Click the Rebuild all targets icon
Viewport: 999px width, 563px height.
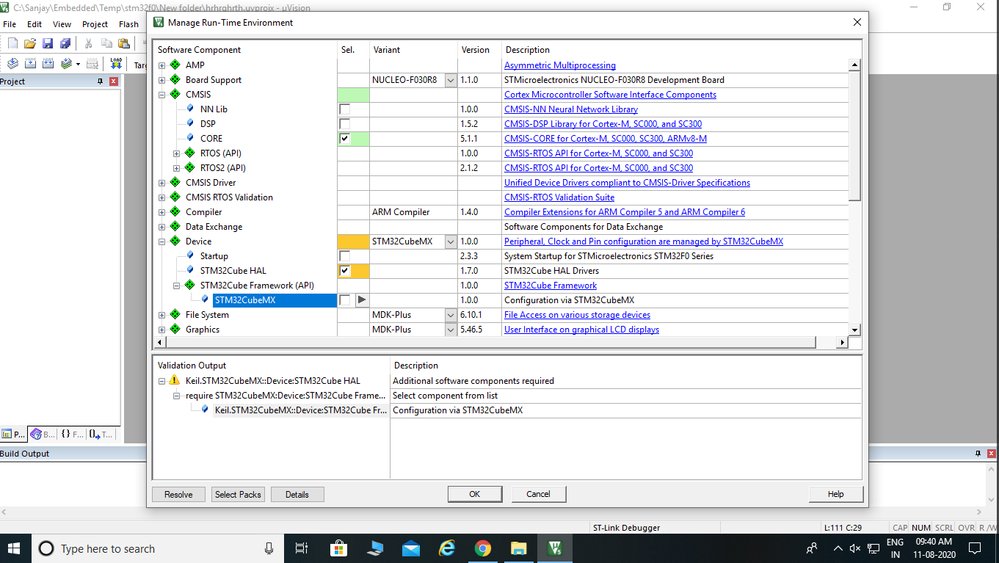coord(48,64)
